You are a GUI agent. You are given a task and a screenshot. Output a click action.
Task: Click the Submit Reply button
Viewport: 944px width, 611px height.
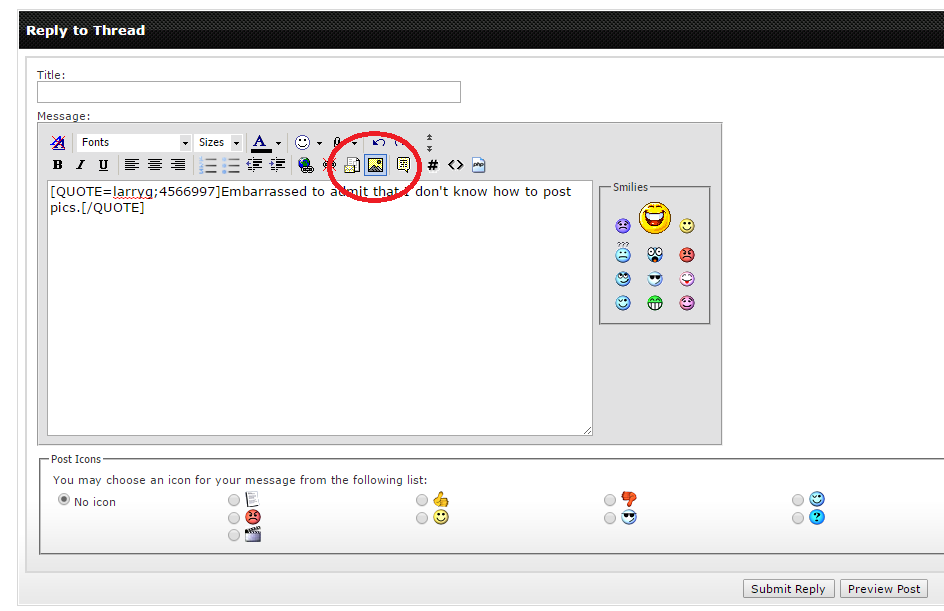coord(788,589)
